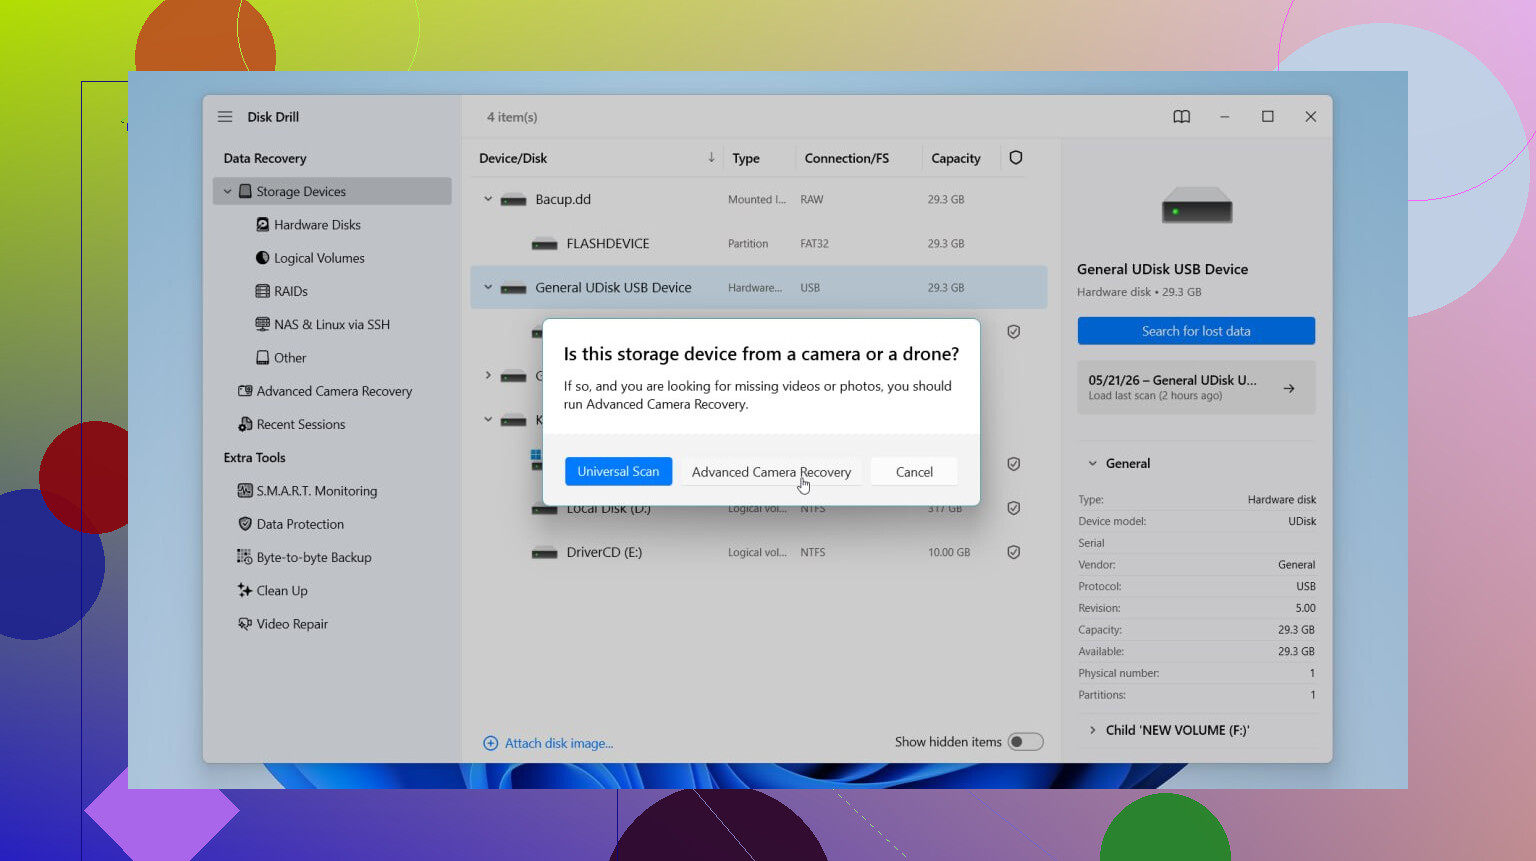This screenshot has height=861, width=1536.
Task: Cancel the camera or drone dialog
Action: [914, 472]
